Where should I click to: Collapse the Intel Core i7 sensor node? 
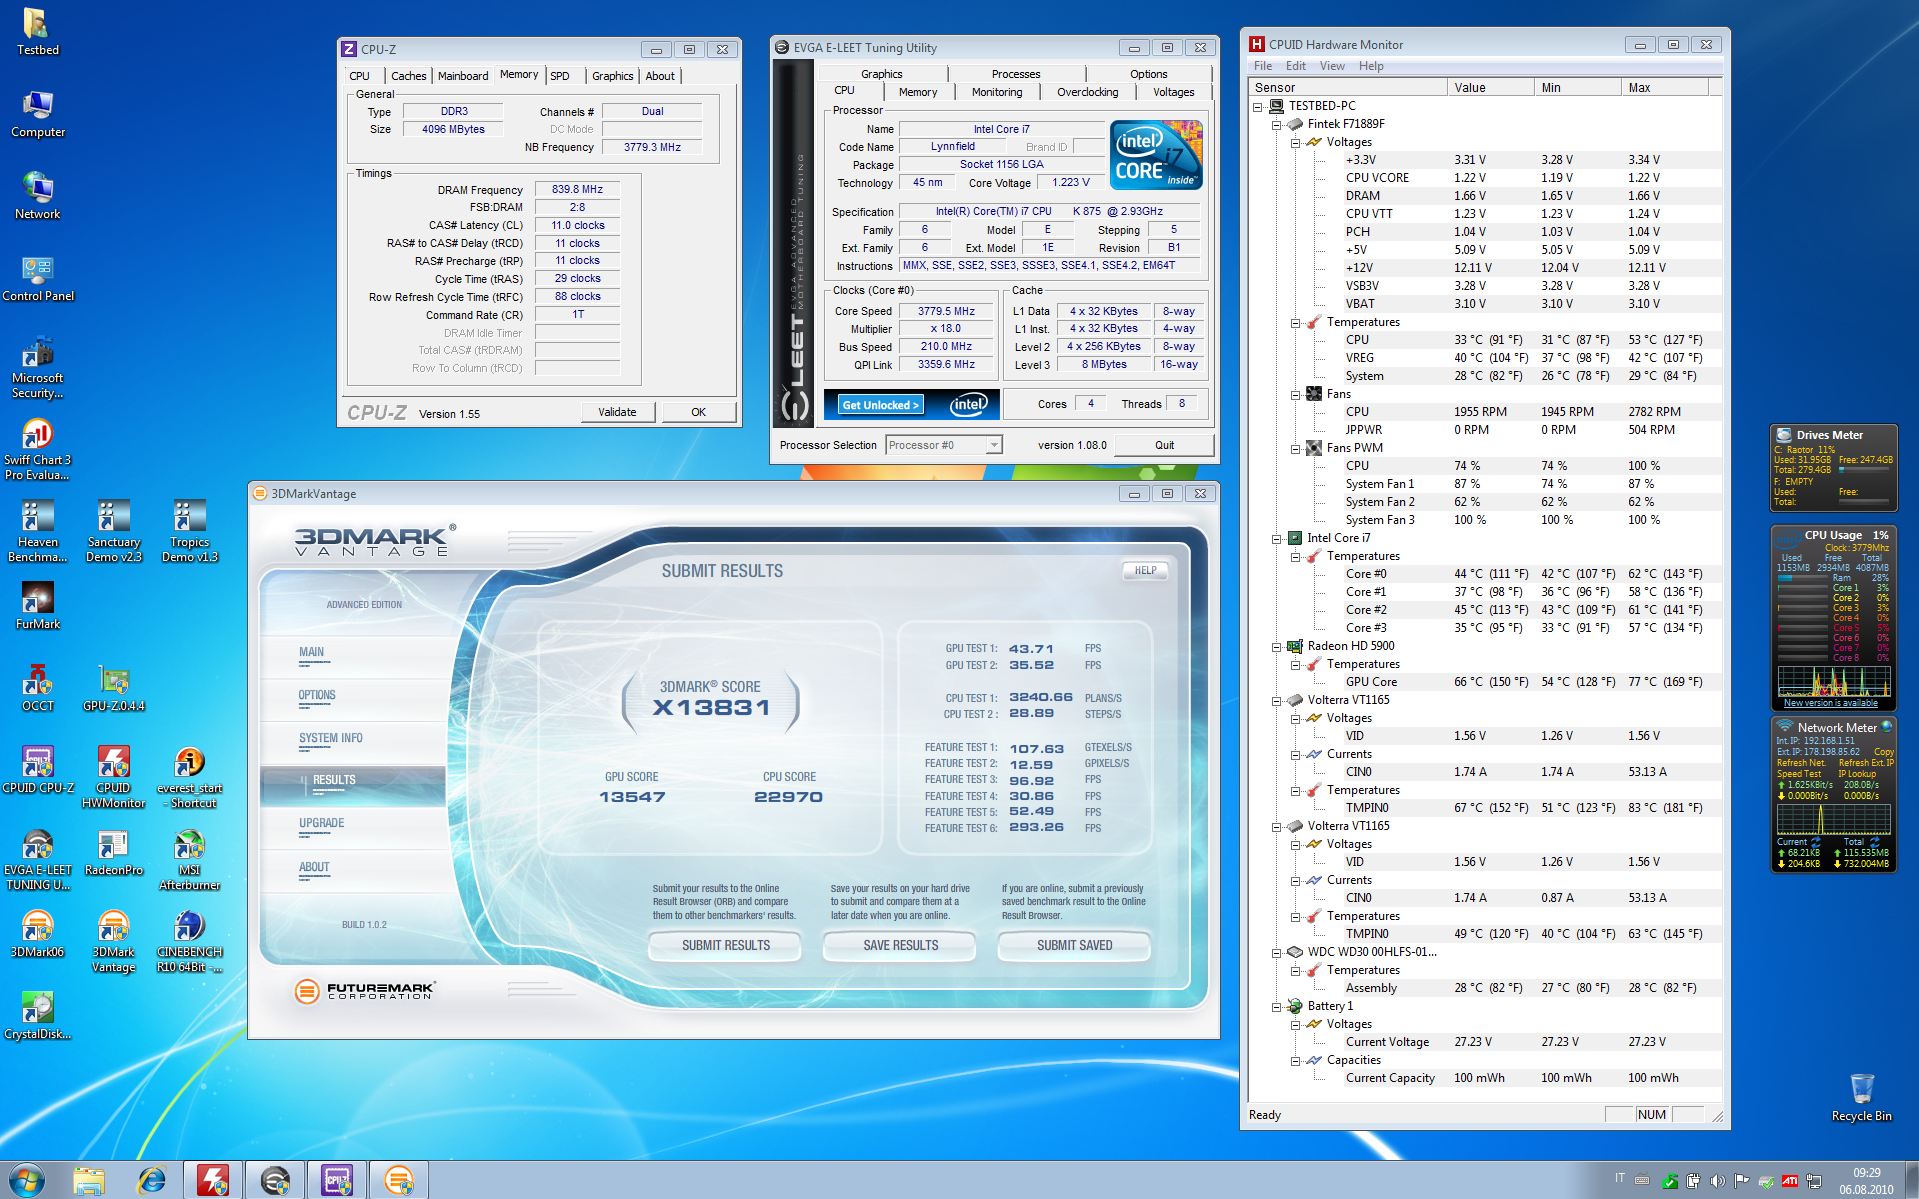(1277, 539)
